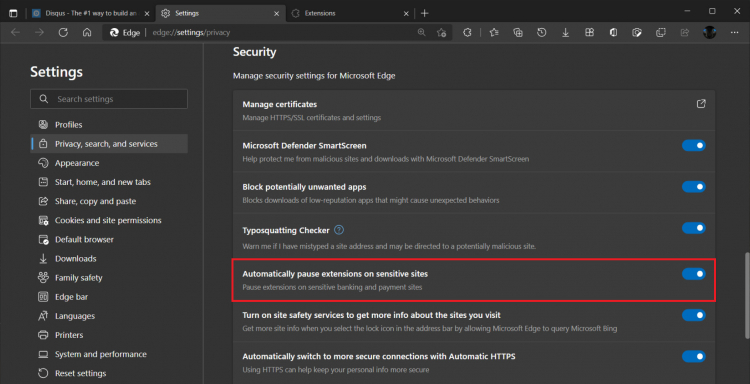Screen dimensions: 750x384
Task: Click the Typosquatting Checker help question icon
Action: click(x=339, y=230)
